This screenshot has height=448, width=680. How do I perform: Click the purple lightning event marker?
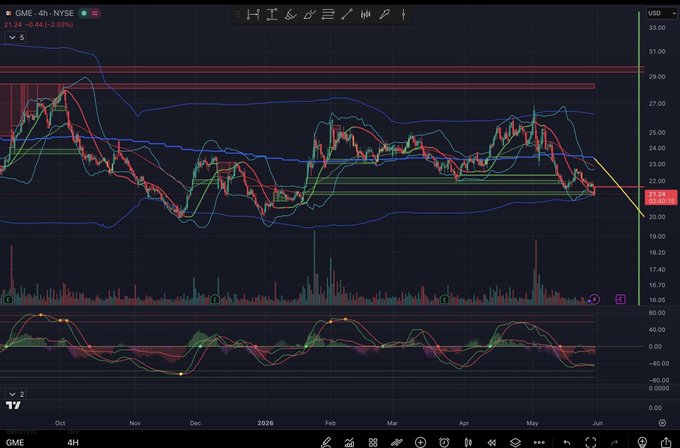tap(594, 299)
